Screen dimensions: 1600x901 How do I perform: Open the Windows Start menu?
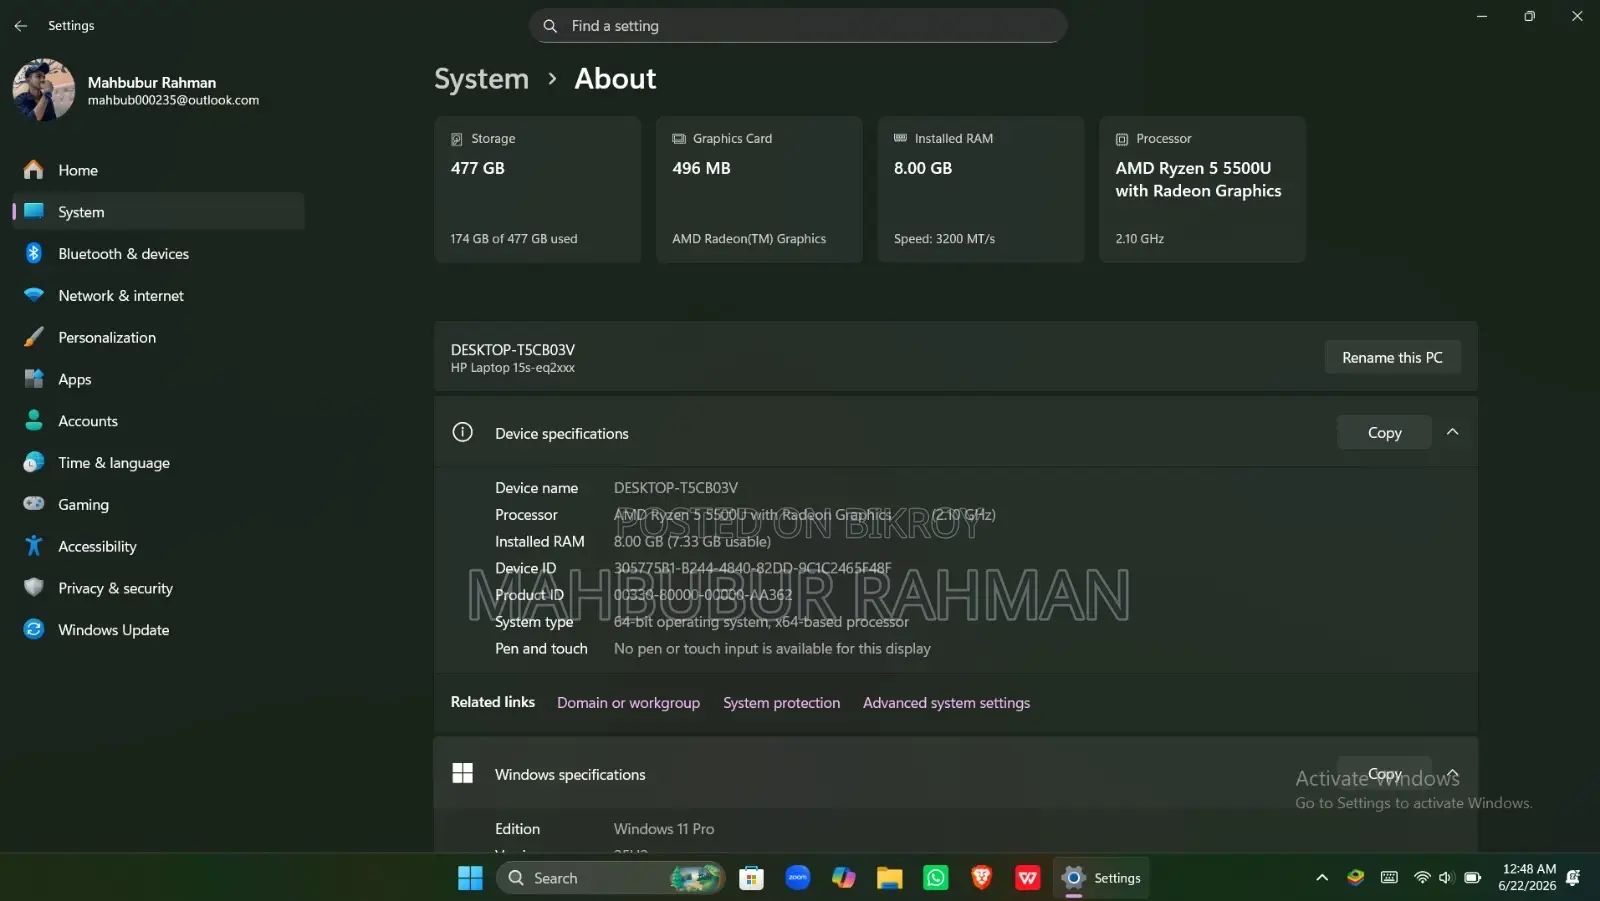470,878
